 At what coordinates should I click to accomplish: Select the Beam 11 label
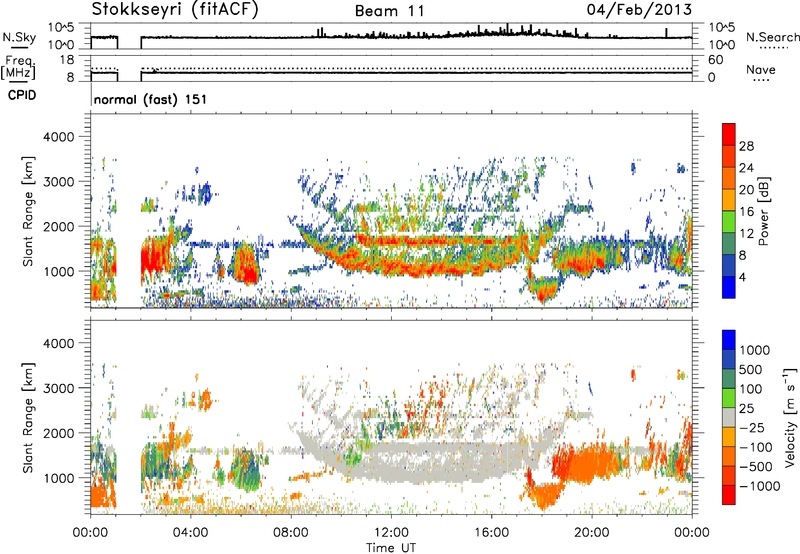point(389,11)
